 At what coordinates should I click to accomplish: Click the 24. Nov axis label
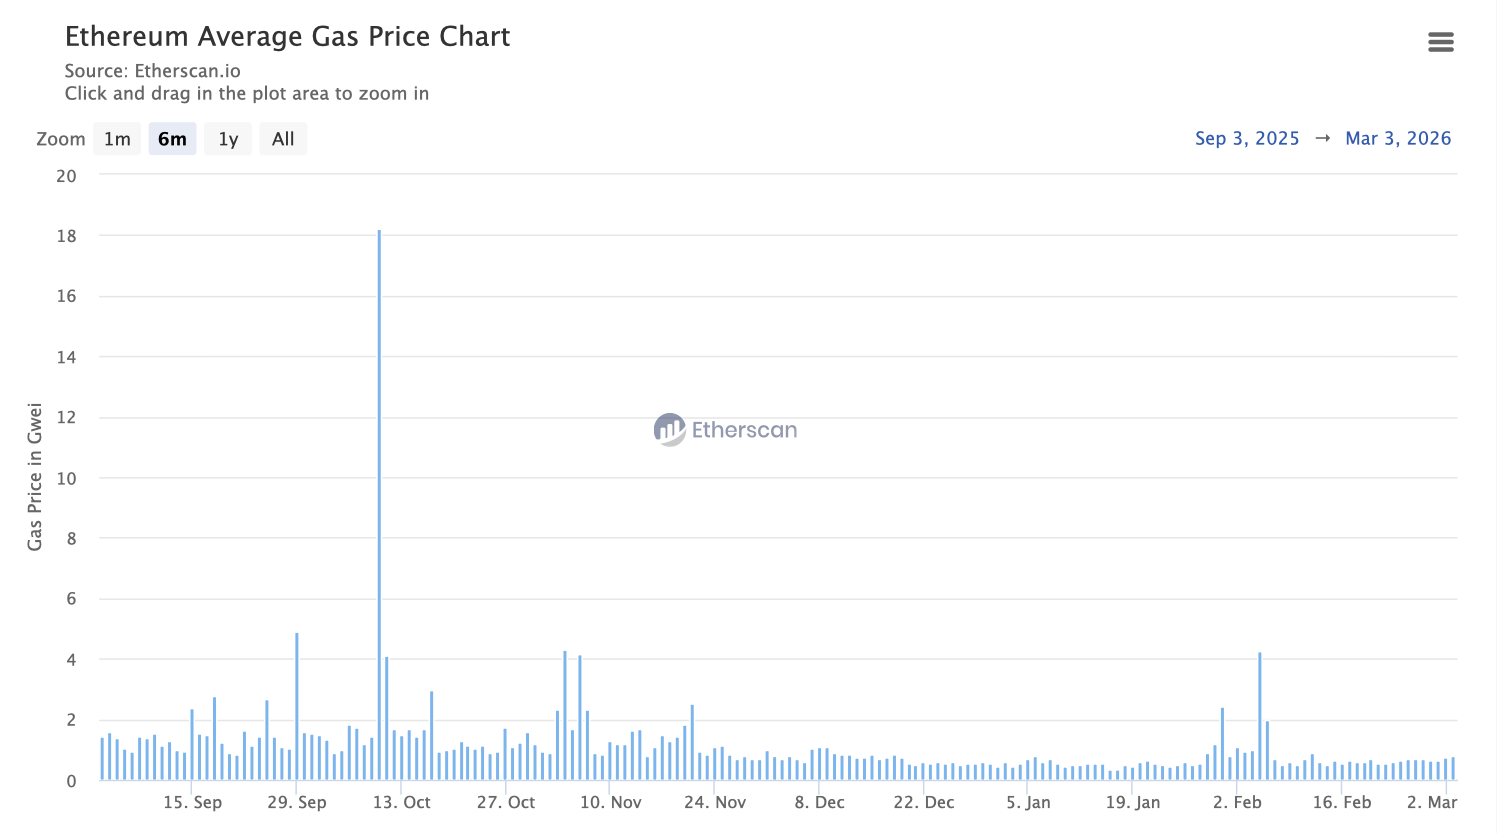pyautogui.click(x=714, y=802)
